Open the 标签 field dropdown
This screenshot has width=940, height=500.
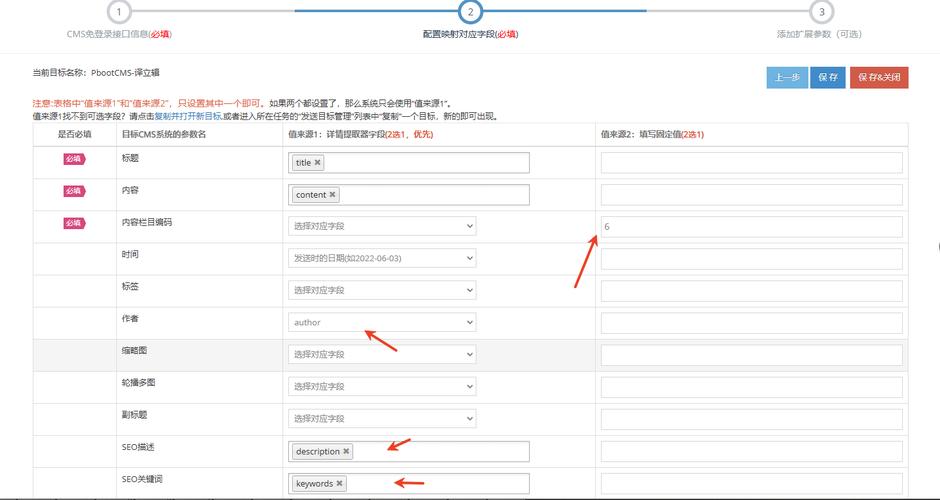(382, 290)
